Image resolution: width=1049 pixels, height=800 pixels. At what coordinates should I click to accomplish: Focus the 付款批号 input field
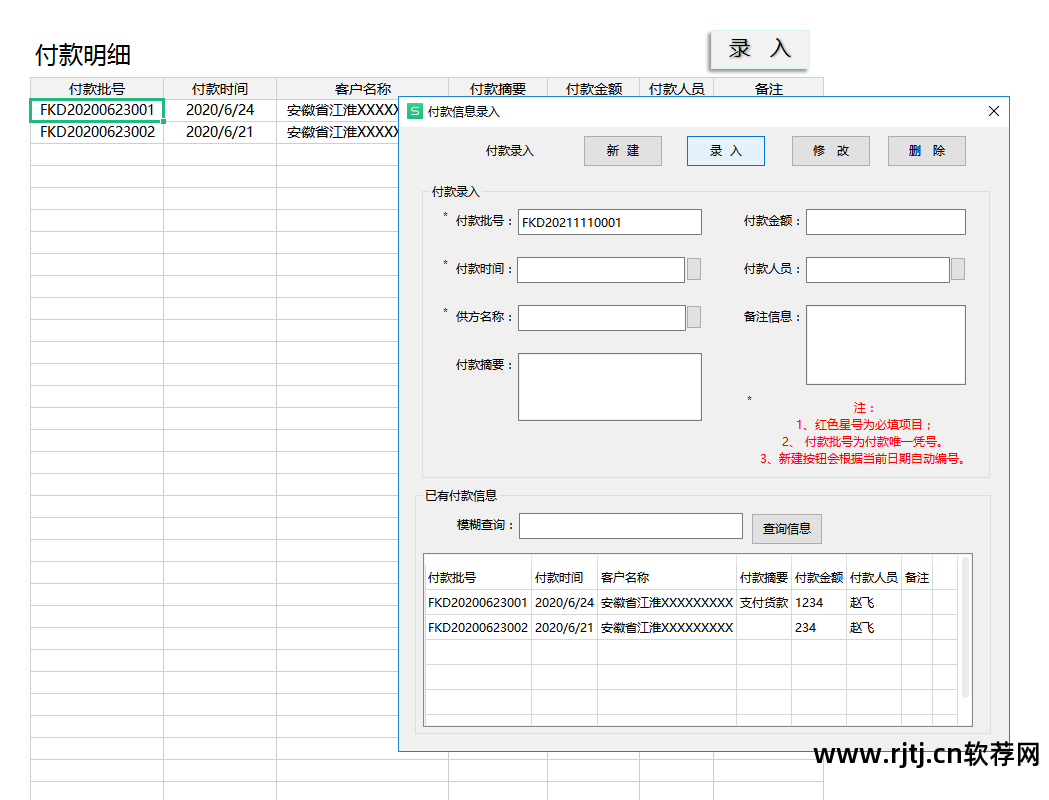[x=609, y=222]
